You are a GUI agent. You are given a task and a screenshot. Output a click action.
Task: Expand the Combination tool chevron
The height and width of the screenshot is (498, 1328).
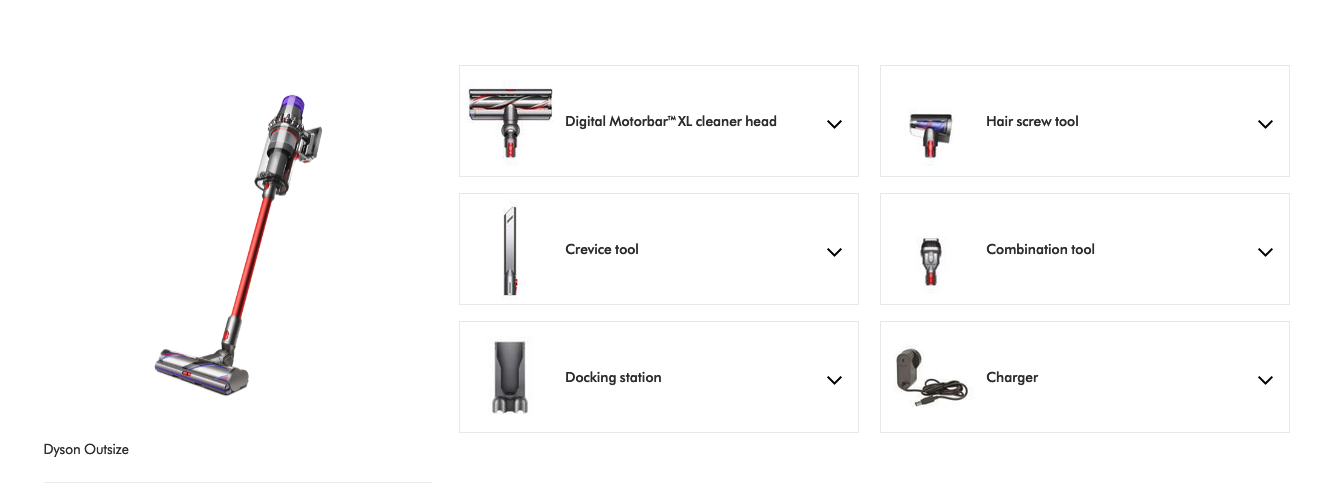tap(1265, 252)
